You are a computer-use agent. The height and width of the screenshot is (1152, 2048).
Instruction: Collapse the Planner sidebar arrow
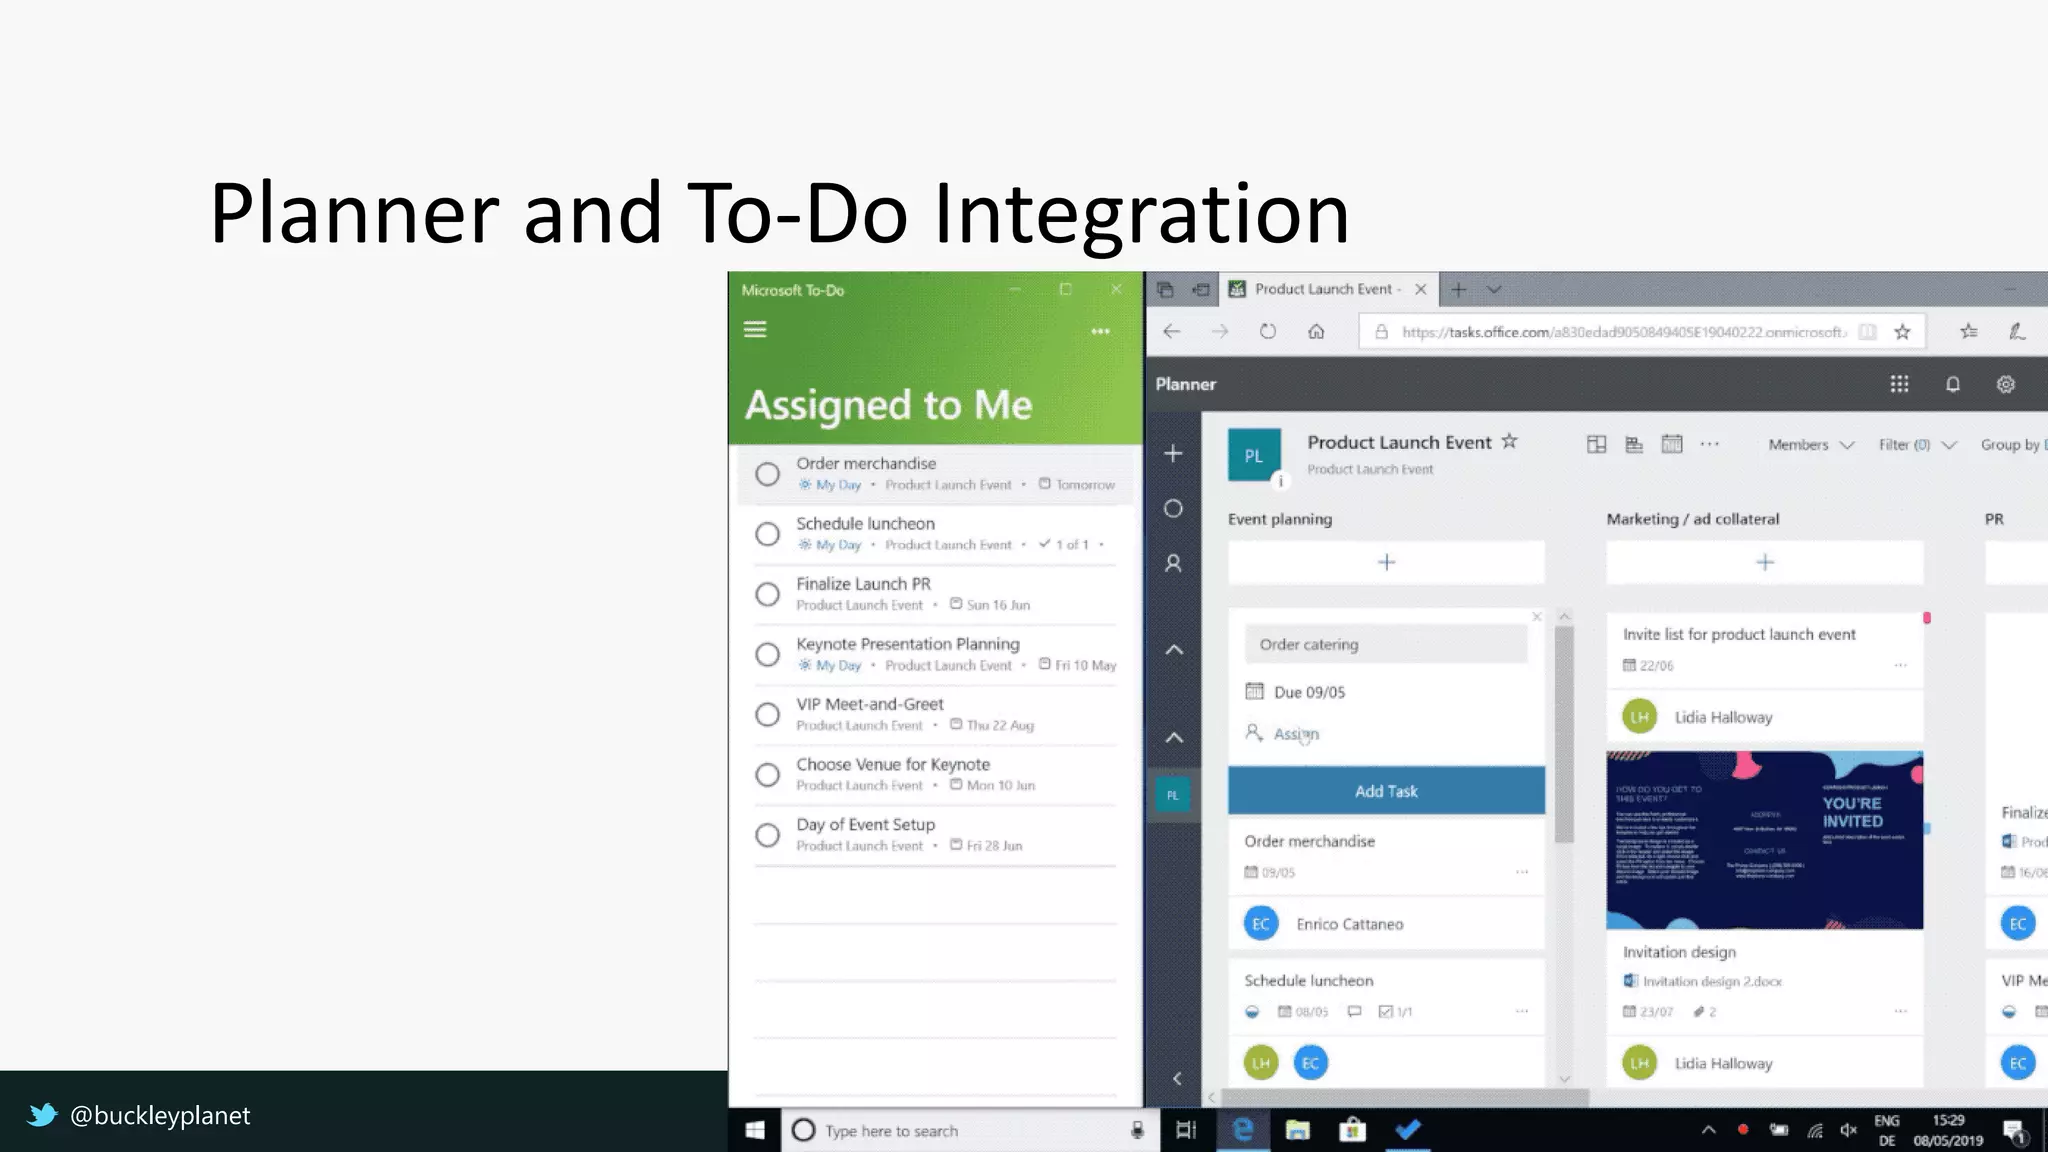tap(1176, 1078)
